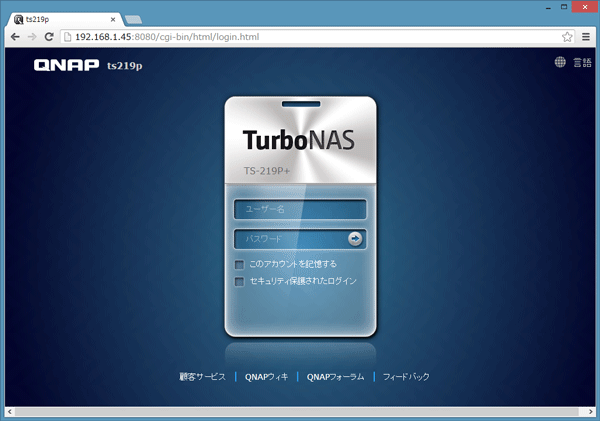
Task: Open the QNAPウィキ link
Action: tap(266, 377)
